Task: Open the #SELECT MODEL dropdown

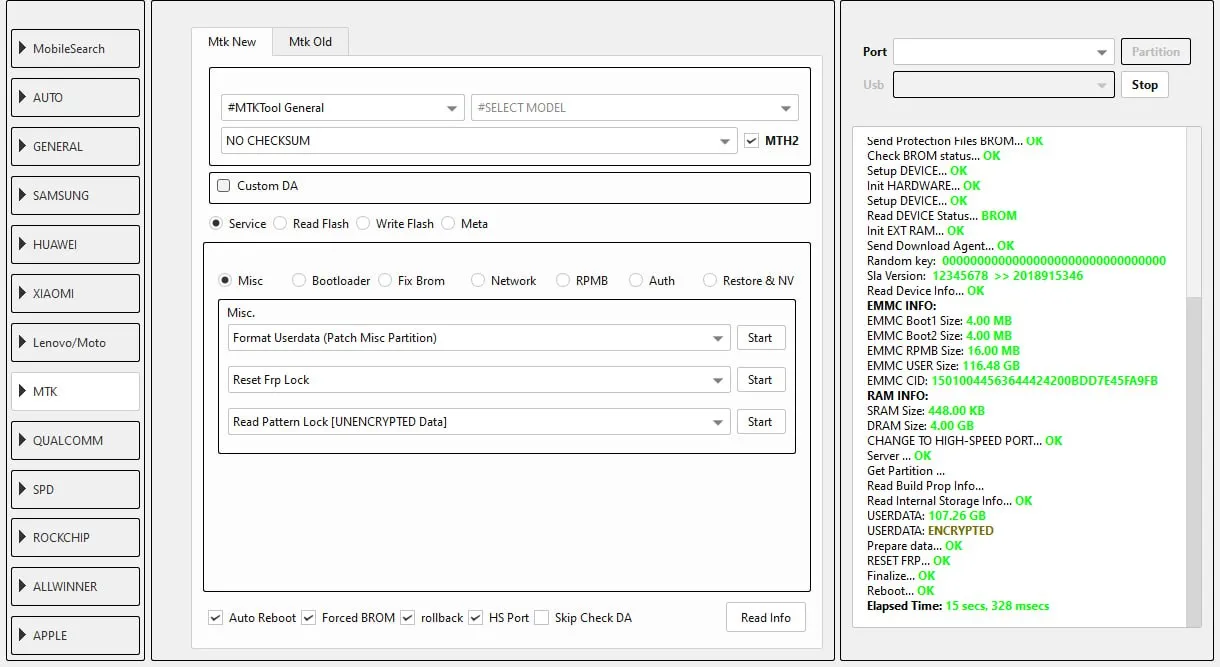Action: 634,108
